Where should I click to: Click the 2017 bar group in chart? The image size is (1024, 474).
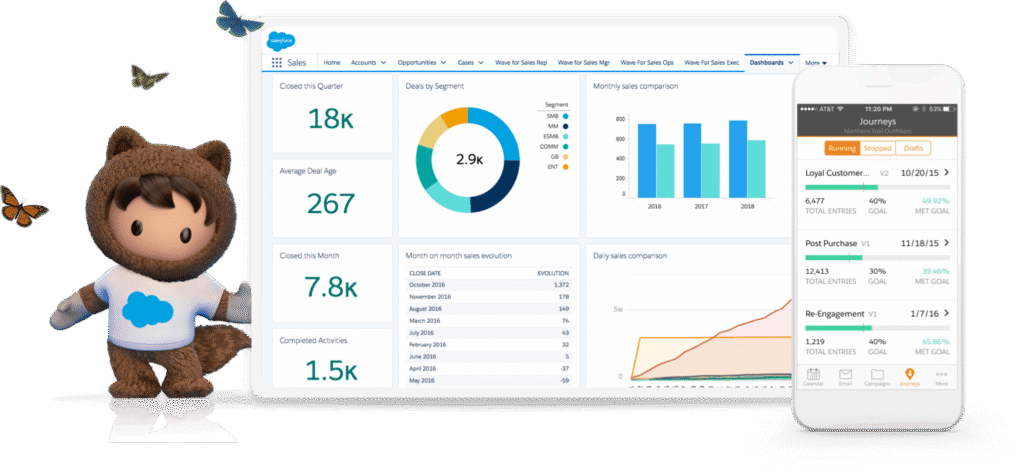tap(701, 160)
